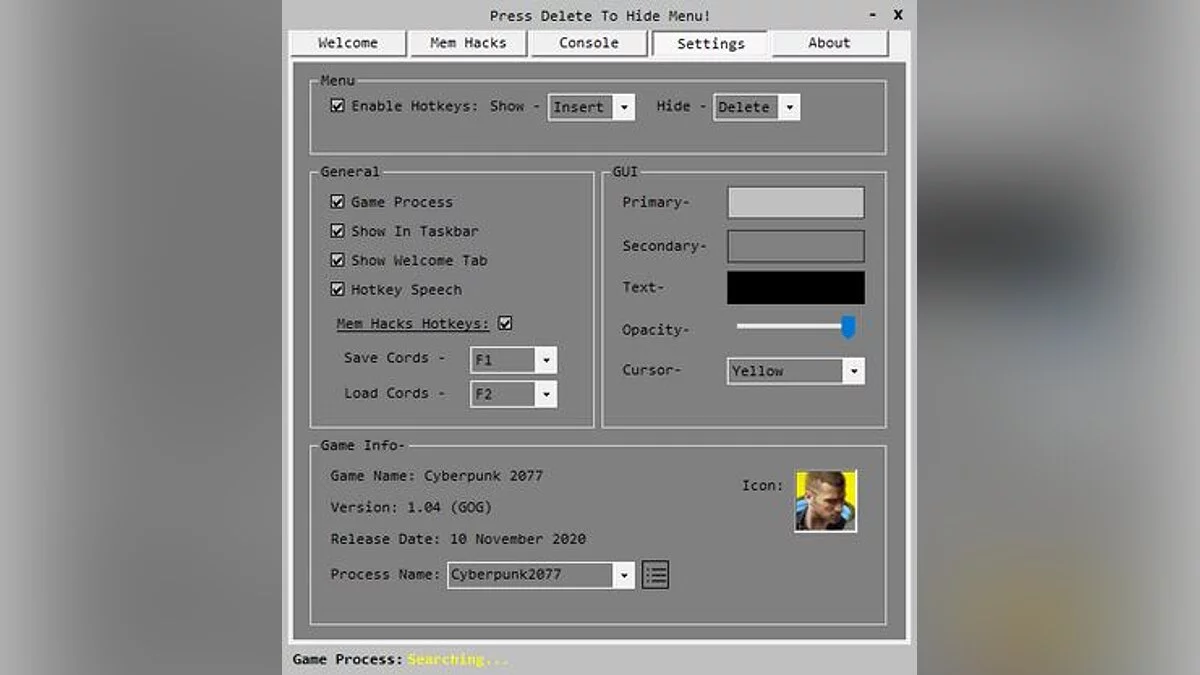Open the process list icon button
Screen dimensions: 1200x675
tap(655, 574)
